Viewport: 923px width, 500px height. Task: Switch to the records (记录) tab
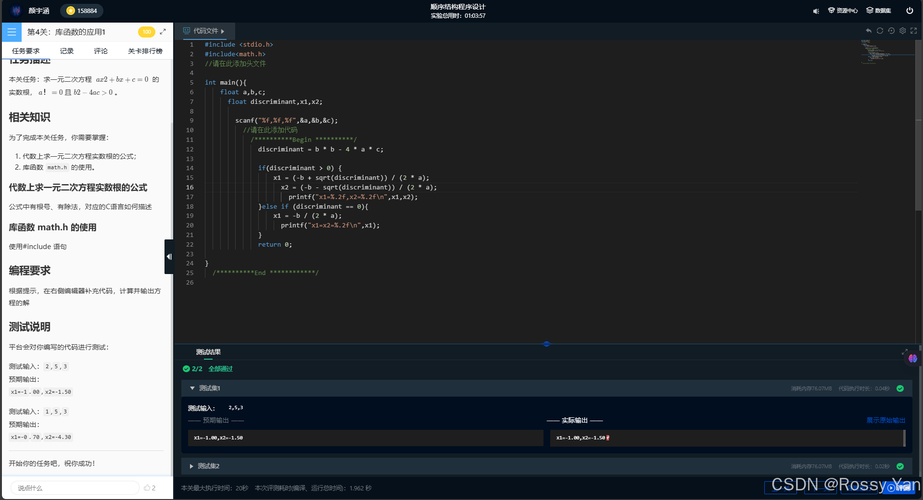point(67,51)
